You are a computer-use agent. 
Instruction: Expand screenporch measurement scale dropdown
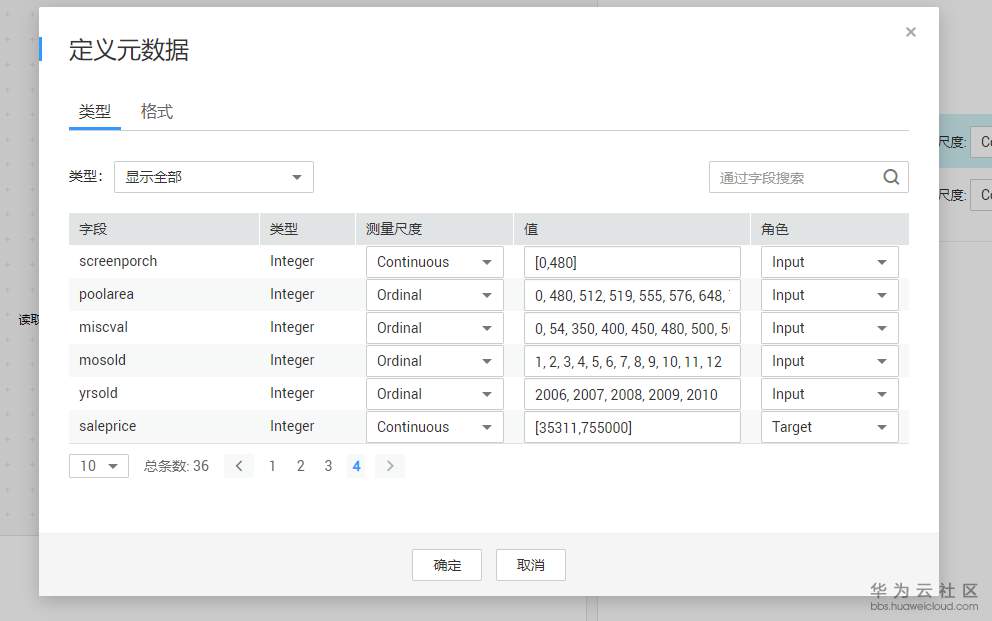tap(434, 262)
